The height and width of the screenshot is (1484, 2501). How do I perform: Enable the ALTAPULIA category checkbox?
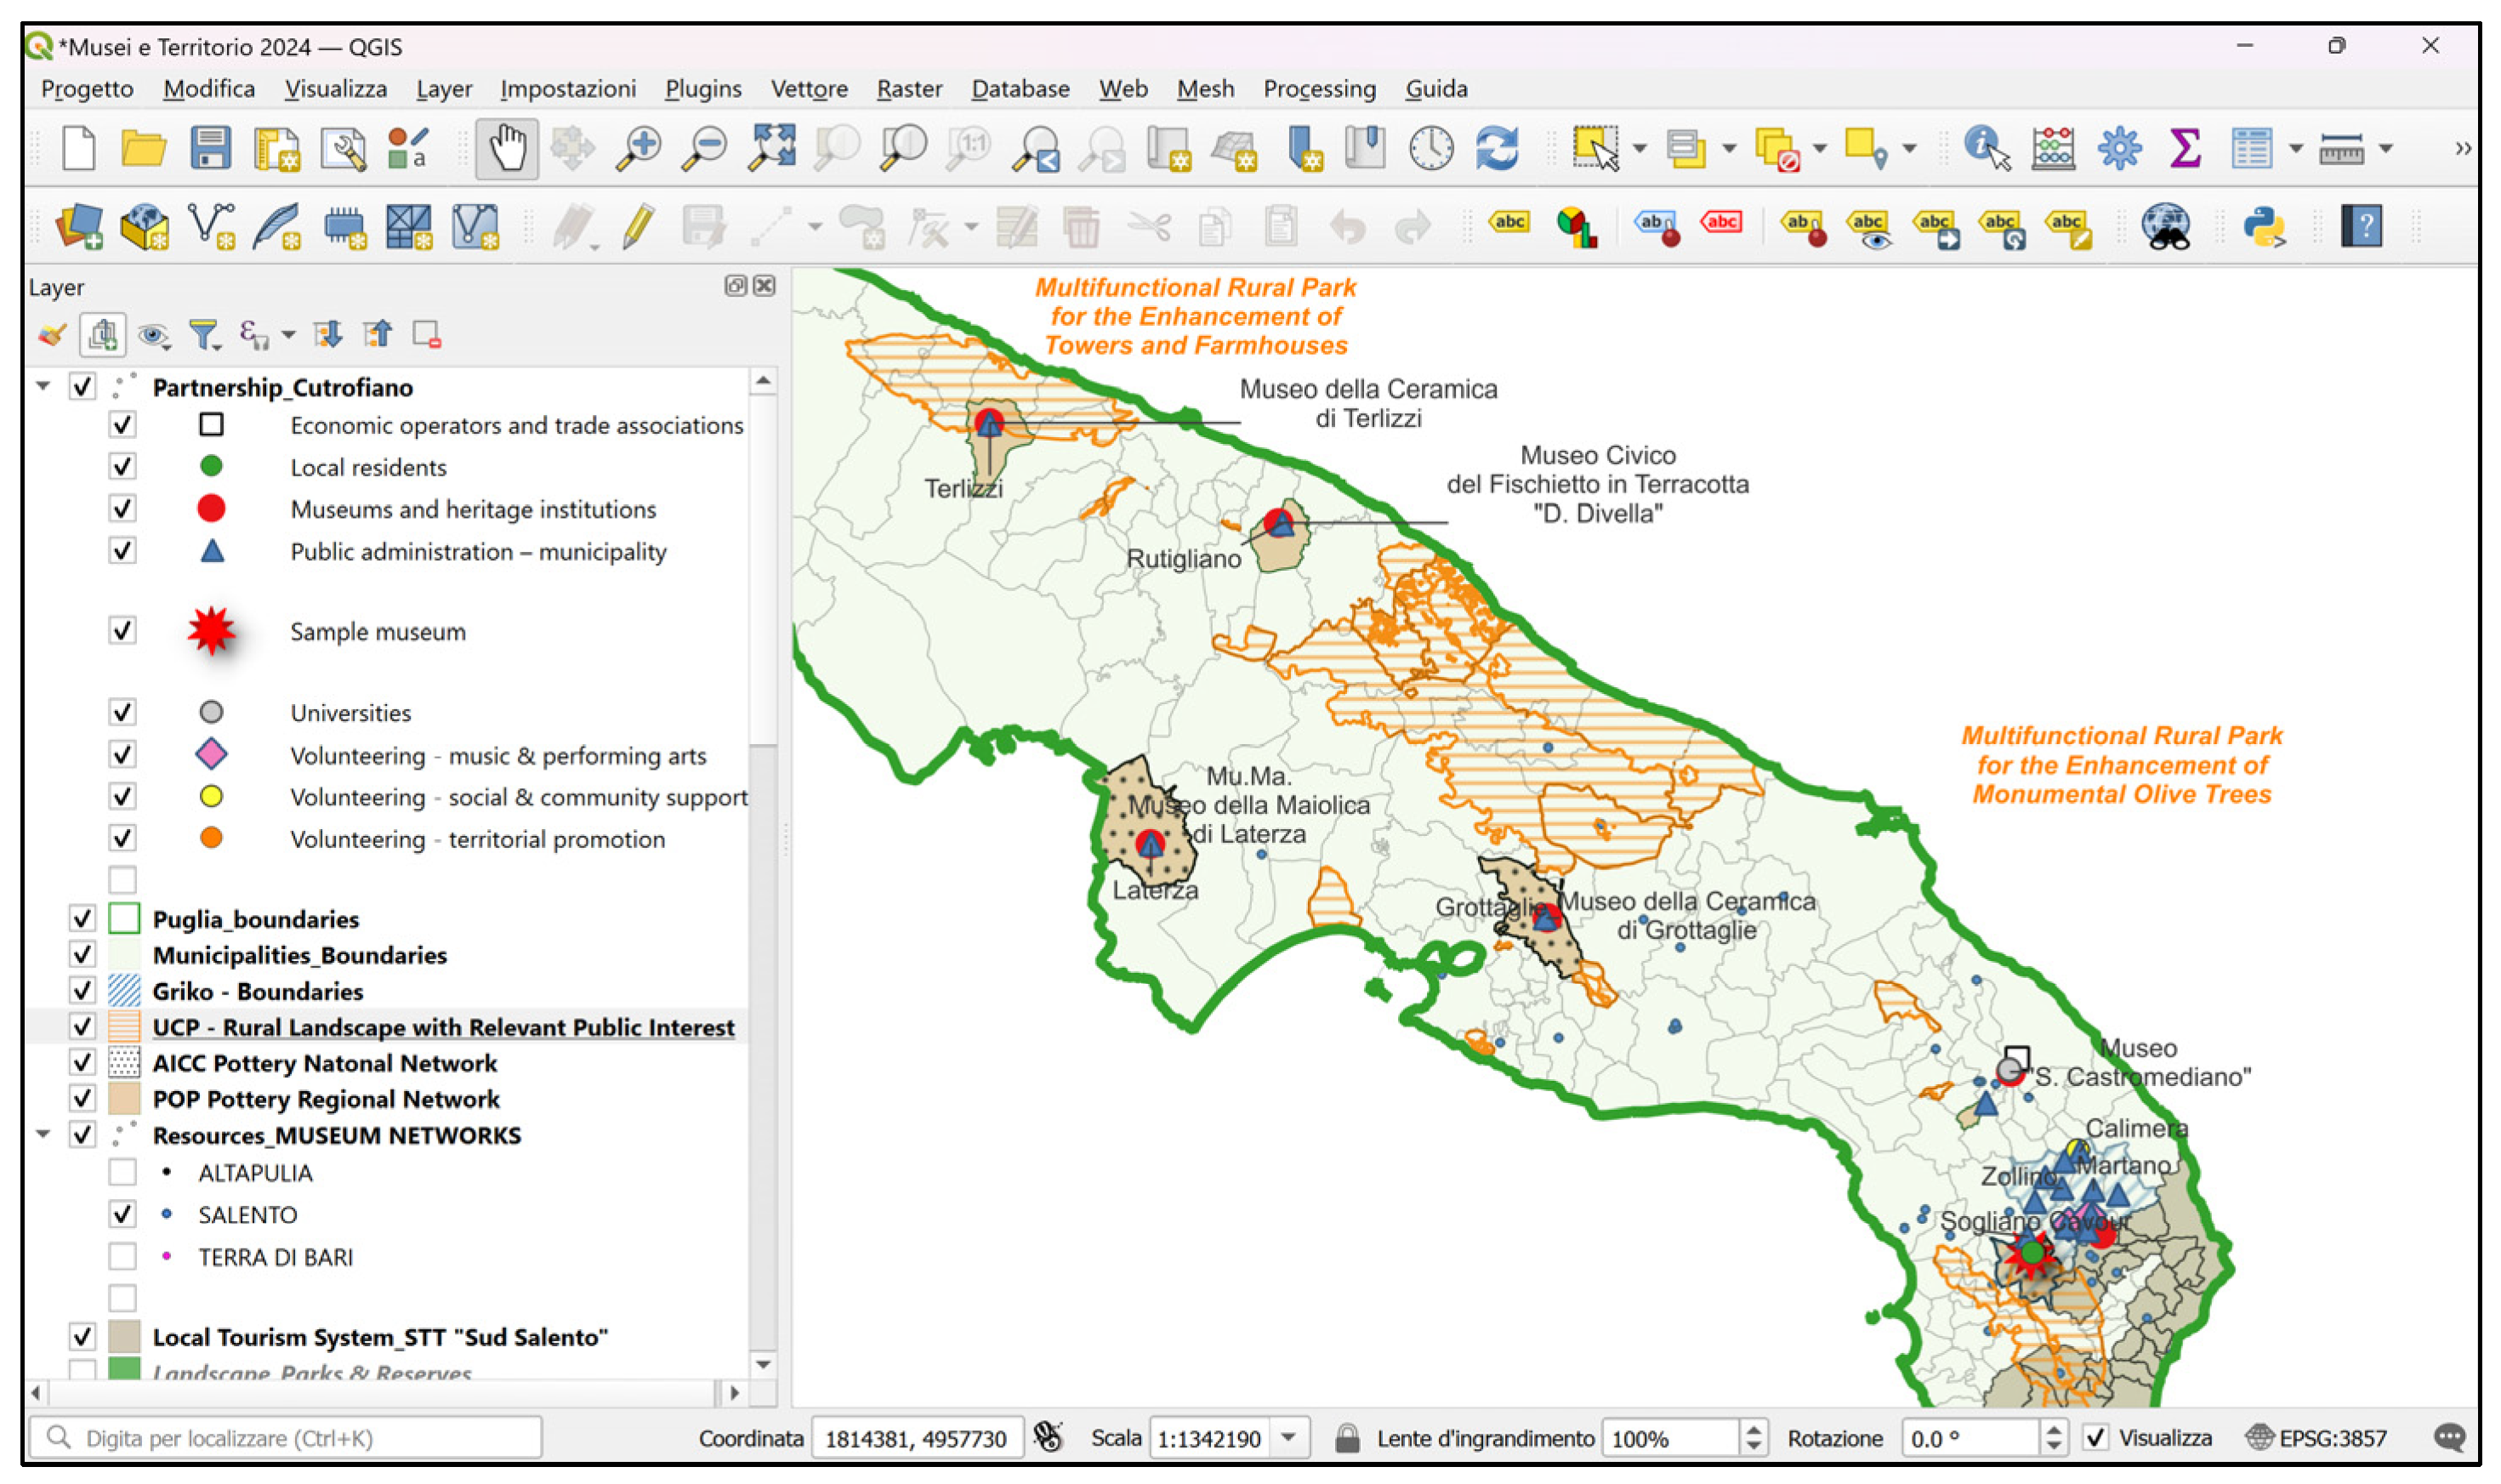[x=122, y=1172]
